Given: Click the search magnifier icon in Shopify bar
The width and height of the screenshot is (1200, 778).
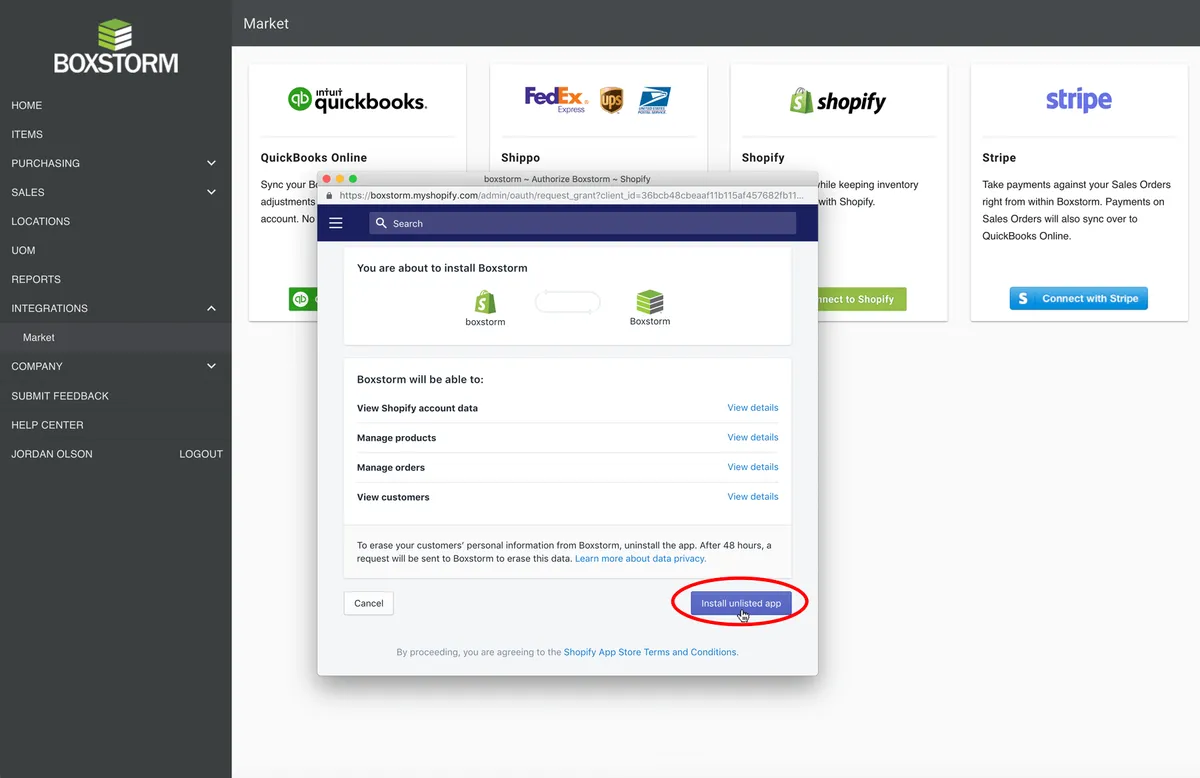Looking at the screenshot, I should 382,223.
